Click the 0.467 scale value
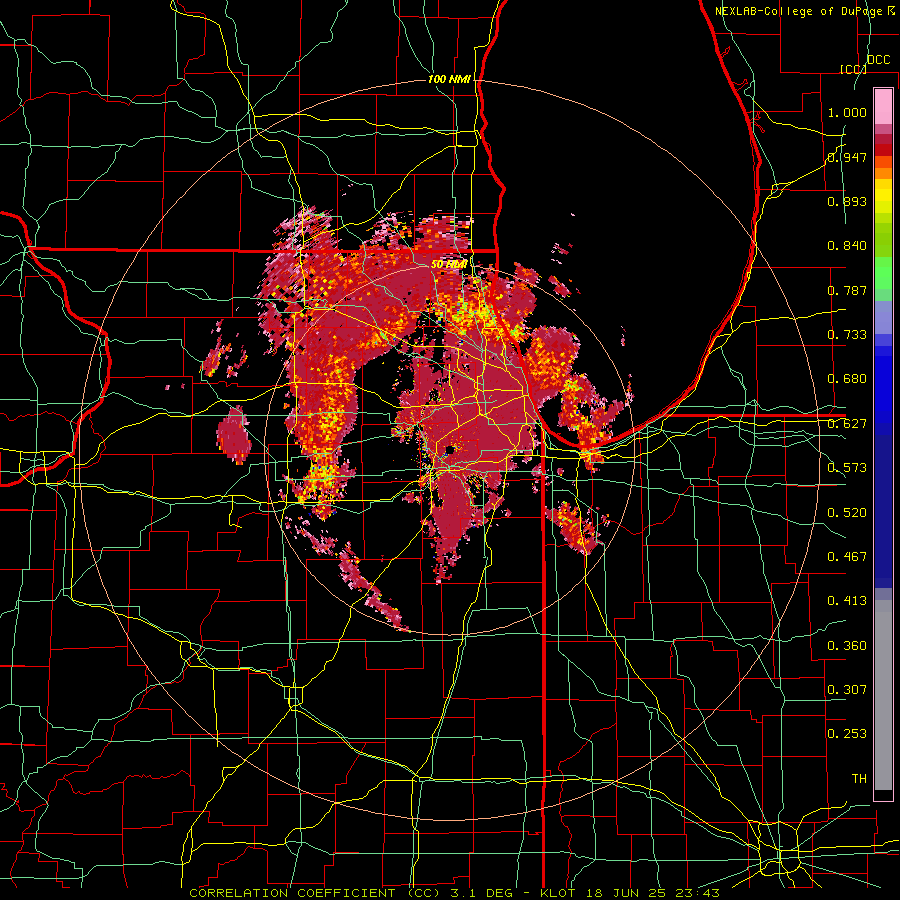Viewport: 900px width, 900px height. click(x=847, y=556)
